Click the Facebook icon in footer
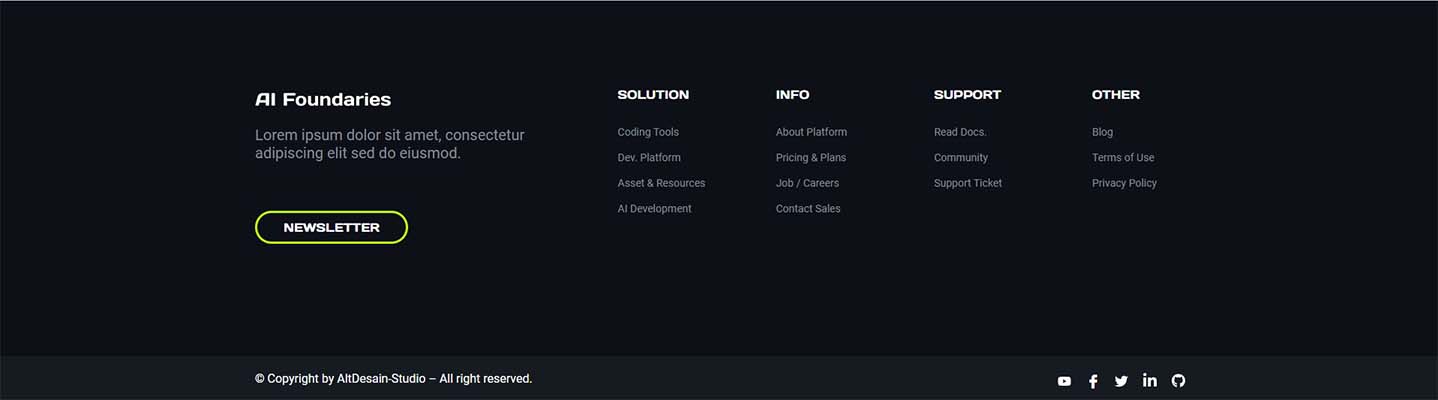The height and width of the screenshot is (400, 1438). [x=1093, y=381]
